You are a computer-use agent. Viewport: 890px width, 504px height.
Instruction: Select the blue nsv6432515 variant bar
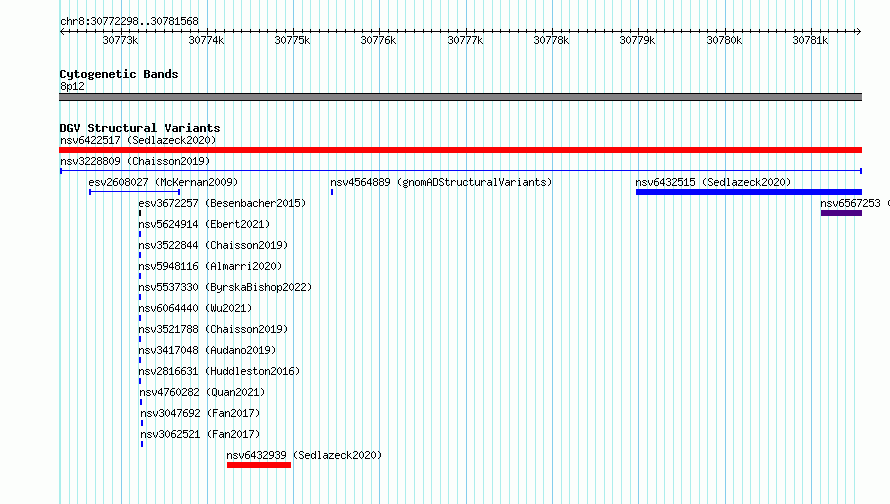click(749, 192)
